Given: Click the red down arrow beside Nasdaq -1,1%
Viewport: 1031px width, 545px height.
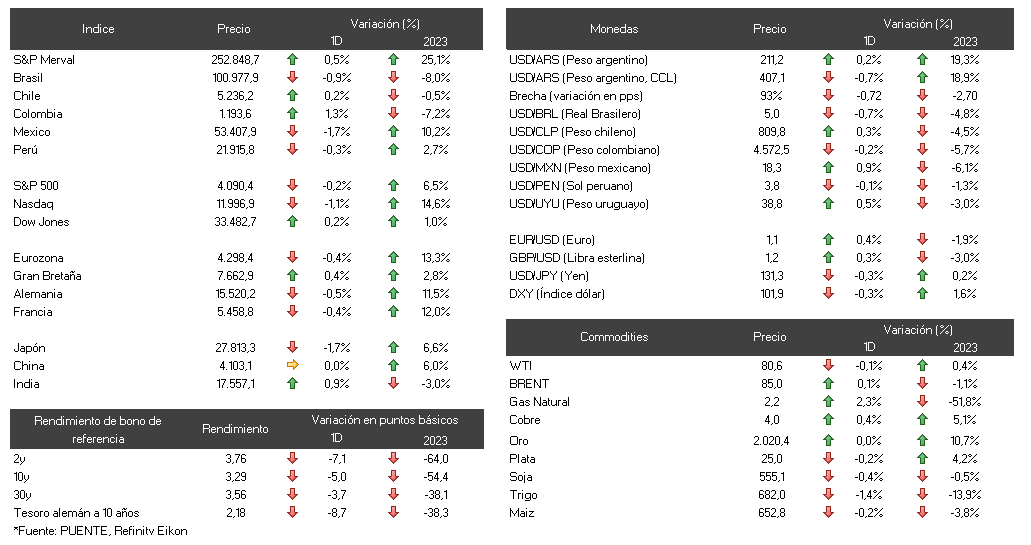Looking at the screenshot, I should click(293, 203).
